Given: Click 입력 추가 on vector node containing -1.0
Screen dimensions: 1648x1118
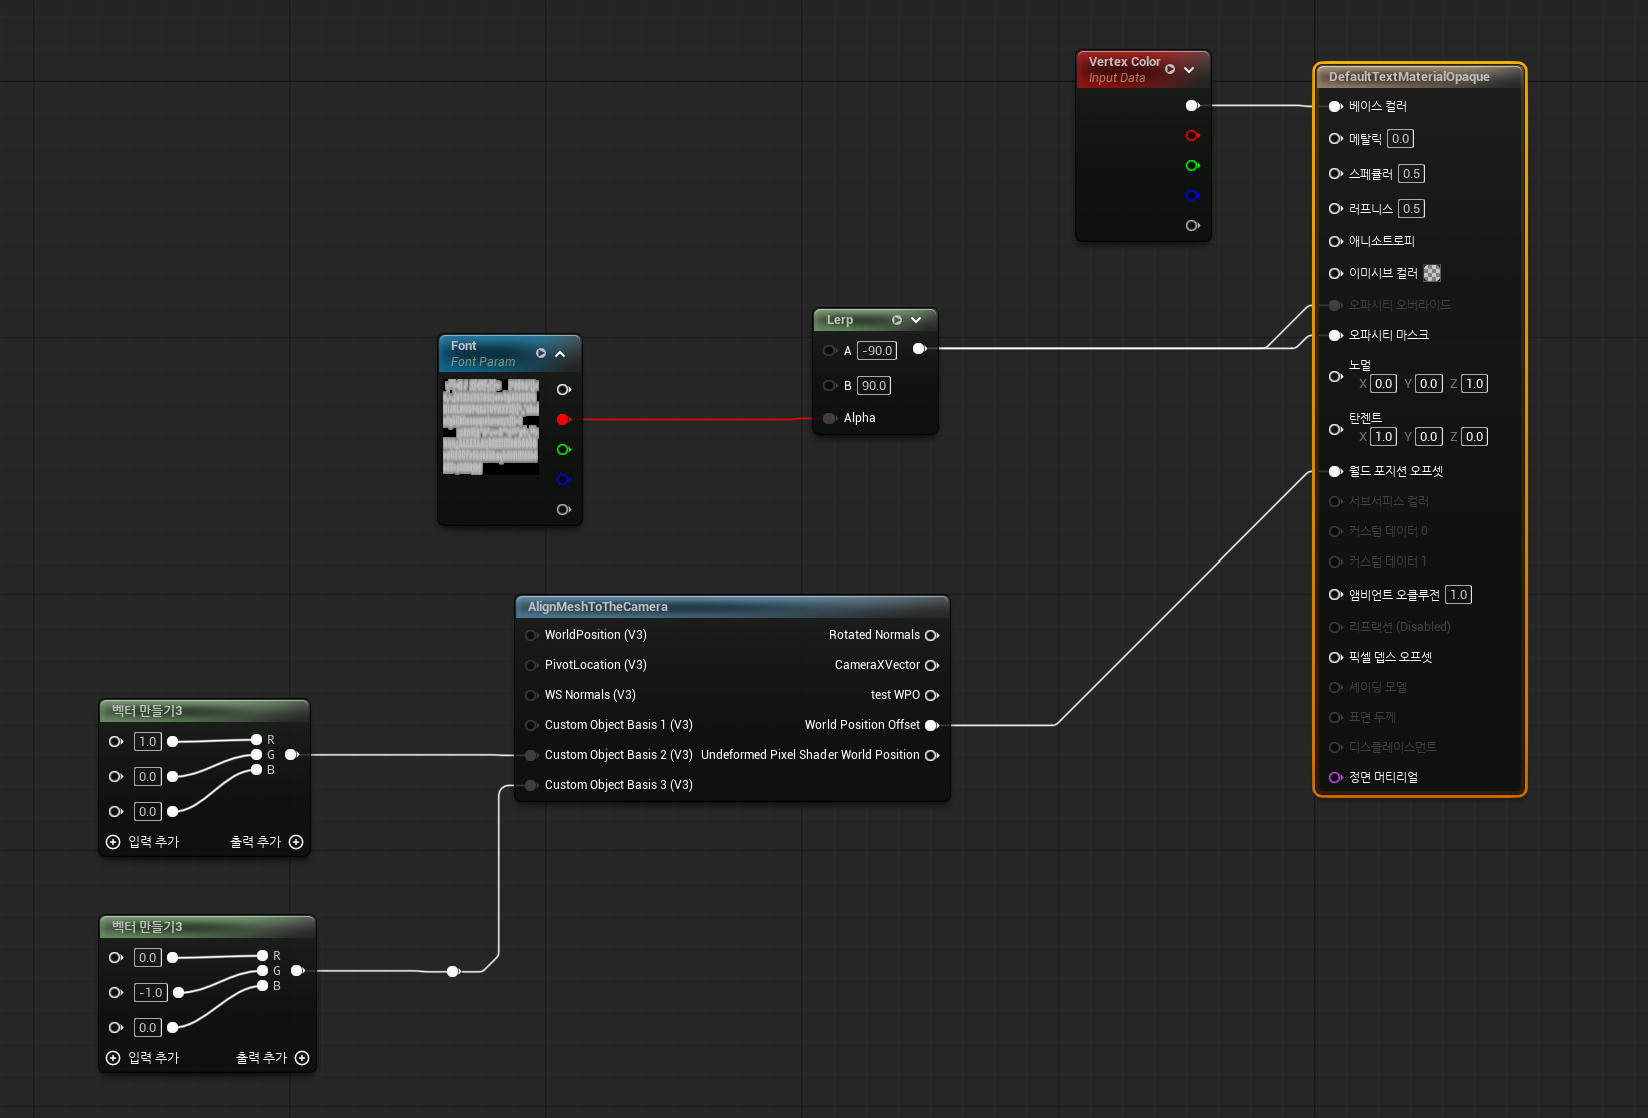Looking at the screenshot, I should pos(143,1058).
